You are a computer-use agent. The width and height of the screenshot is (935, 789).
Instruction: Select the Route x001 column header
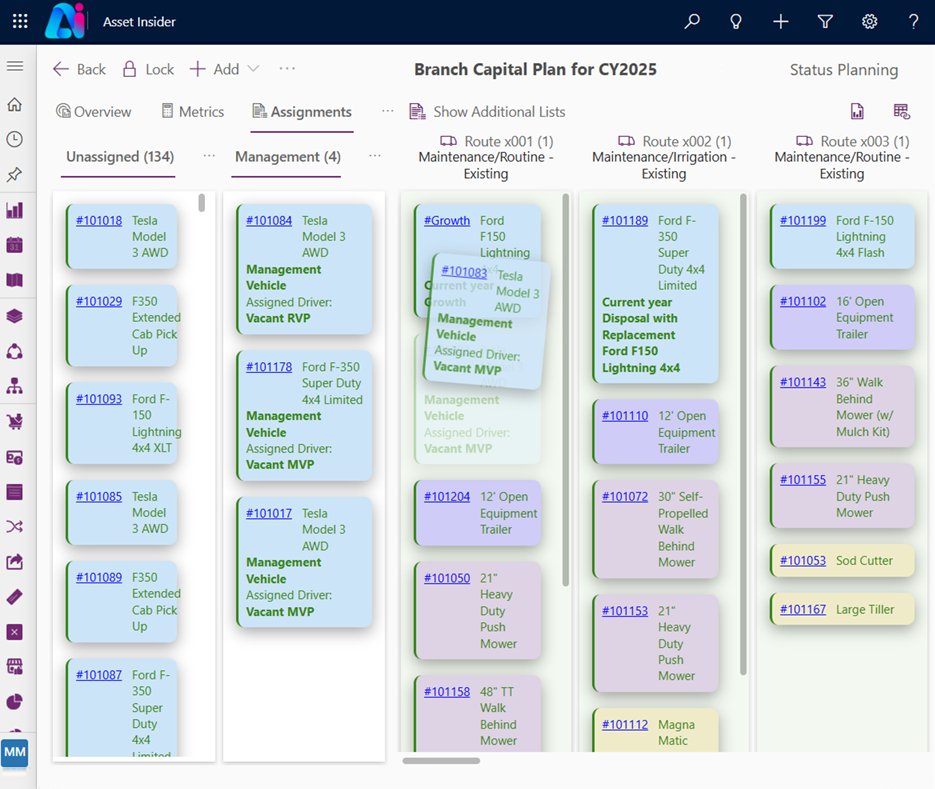pos(486,157)
